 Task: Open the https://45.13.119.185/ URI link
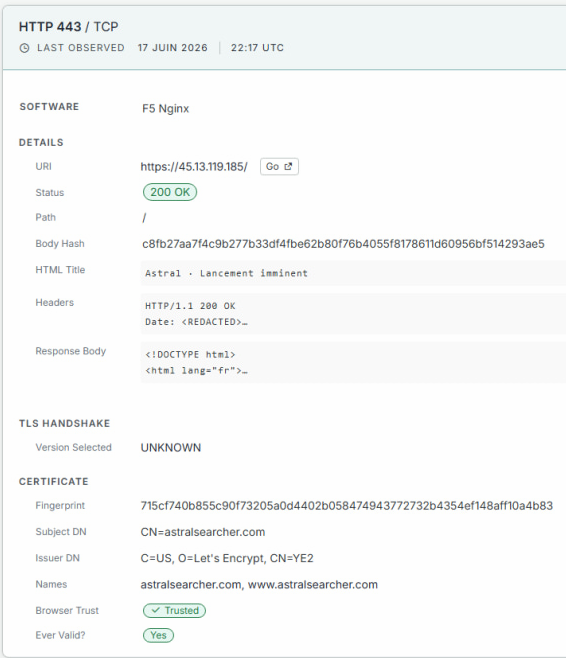pos(194,167)
